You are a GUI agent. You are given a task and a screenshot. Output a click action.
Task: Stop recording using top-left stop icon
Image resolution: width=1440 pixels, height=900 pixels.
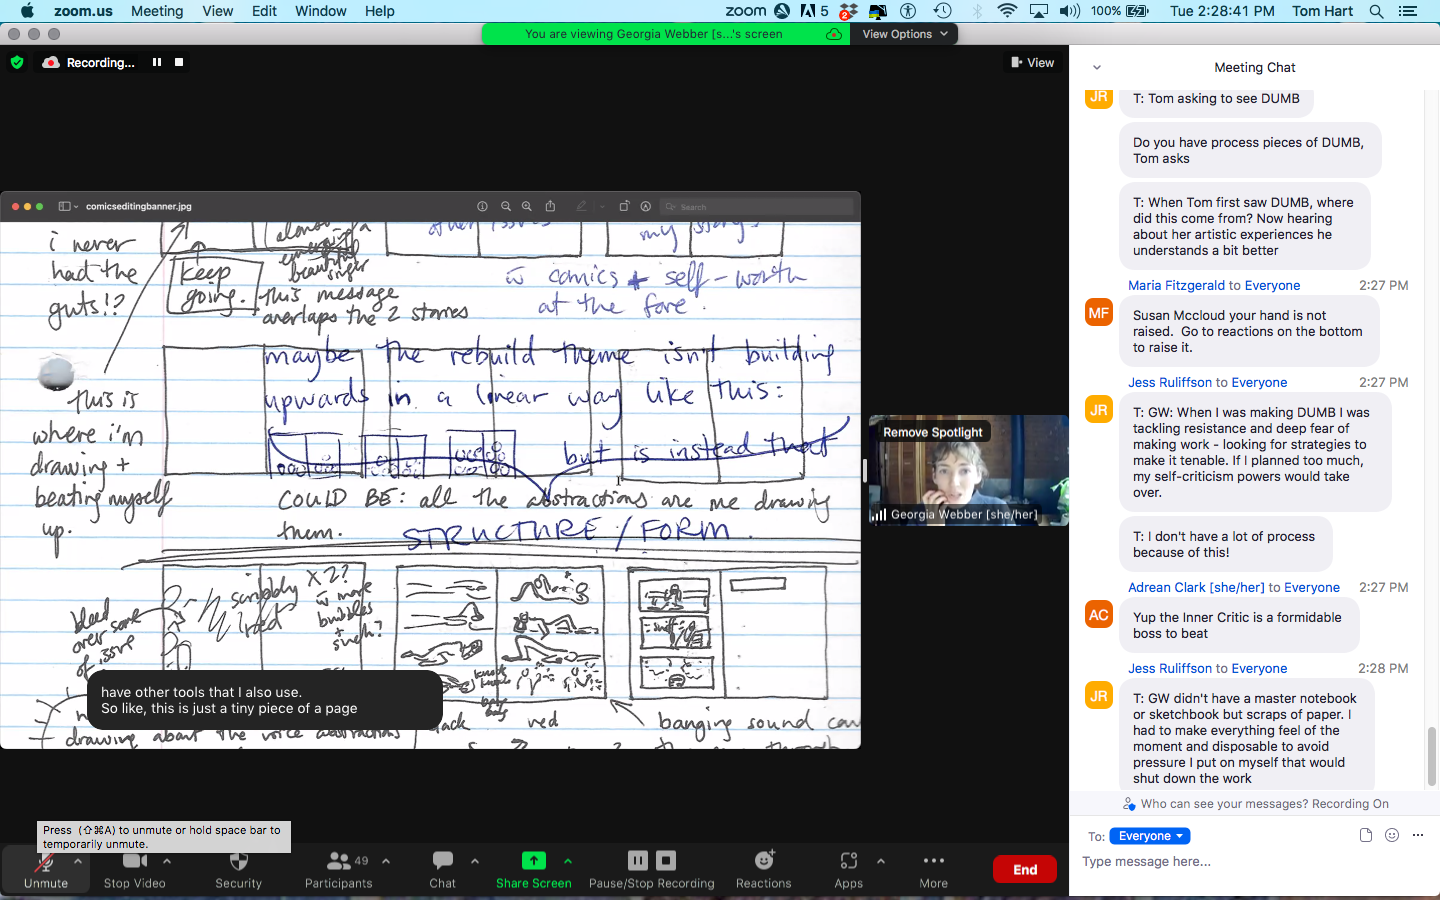(x=179, y=62)
